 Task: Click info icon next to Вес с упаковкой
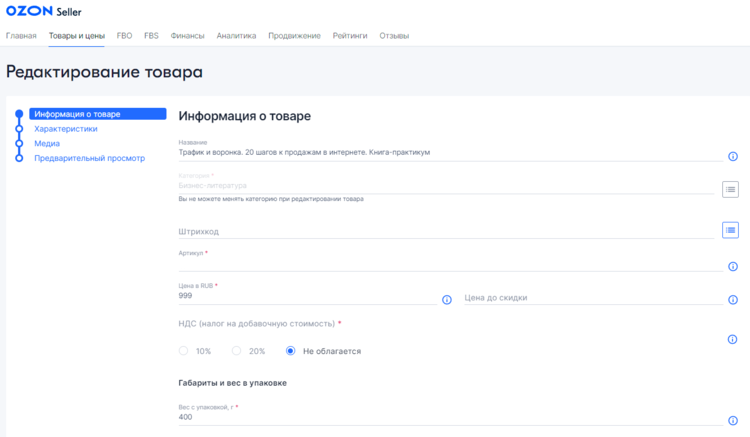pyautogui.click(x=732, y=421)
